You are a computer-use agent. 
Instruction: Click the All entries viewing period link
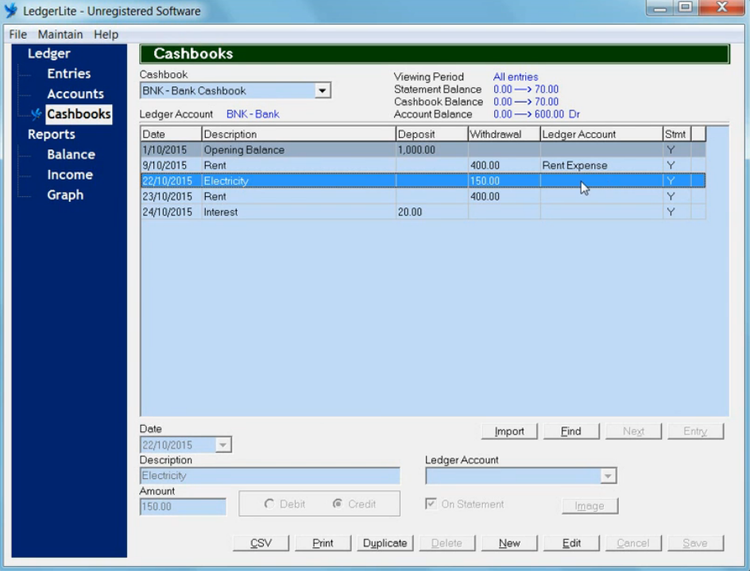515,77
